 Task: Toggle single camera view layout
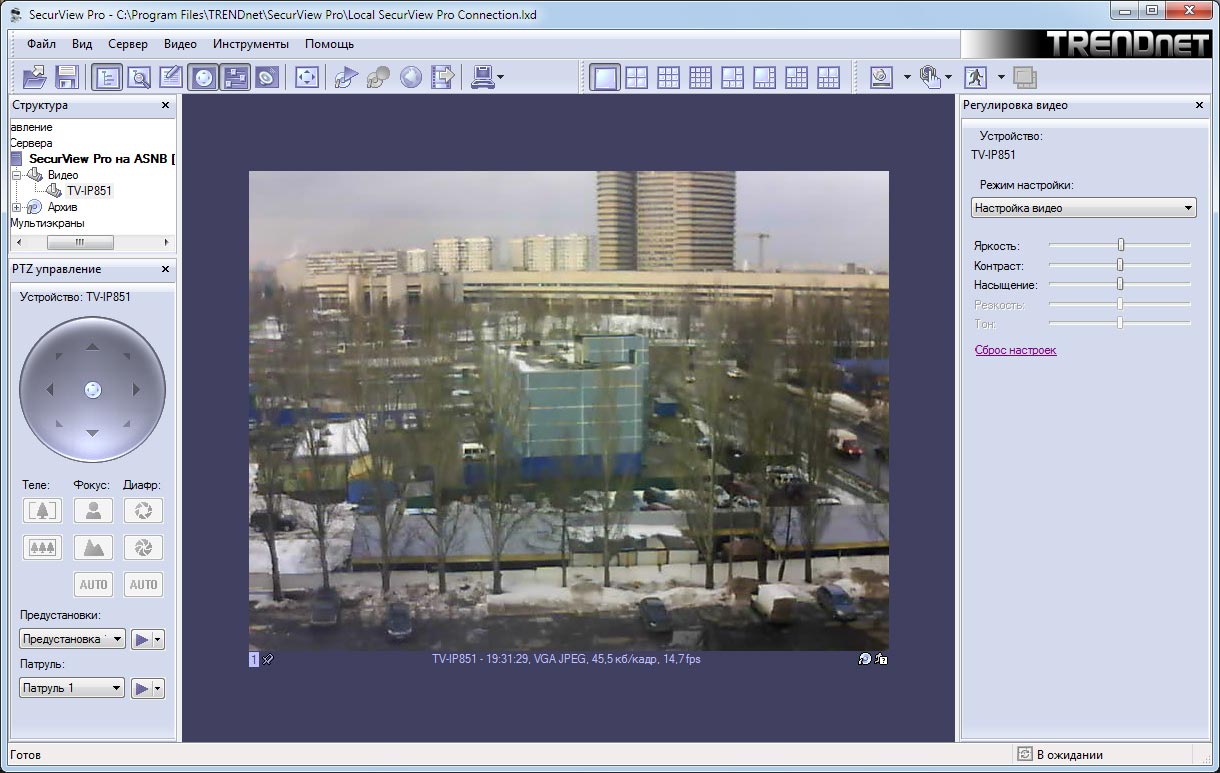click(605, 77)
